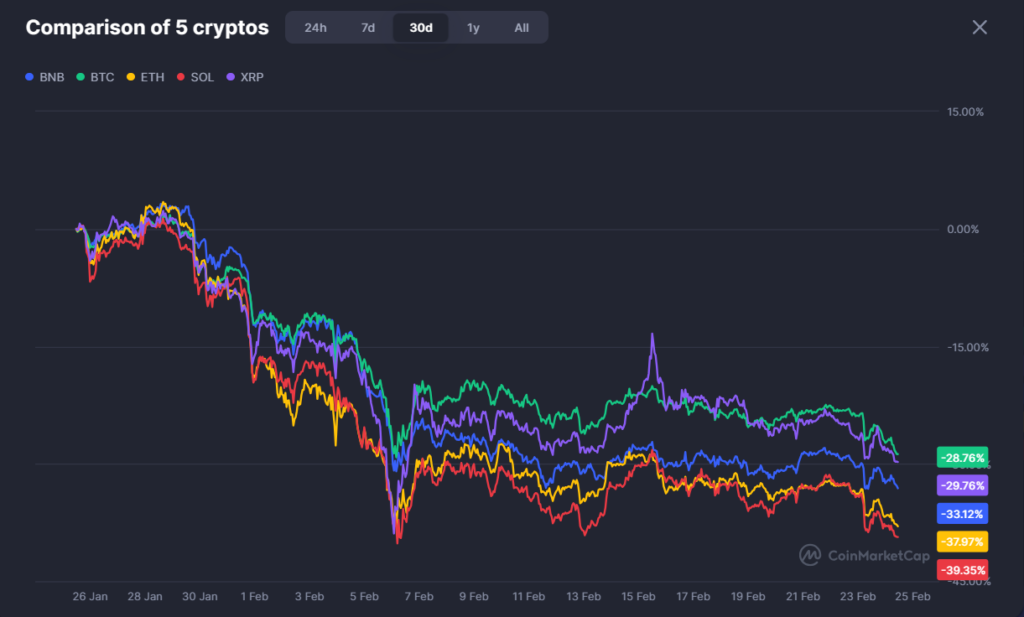Click the BTC green indicator icon
This screenshot has width=1024, height=617.
[81, 76]
